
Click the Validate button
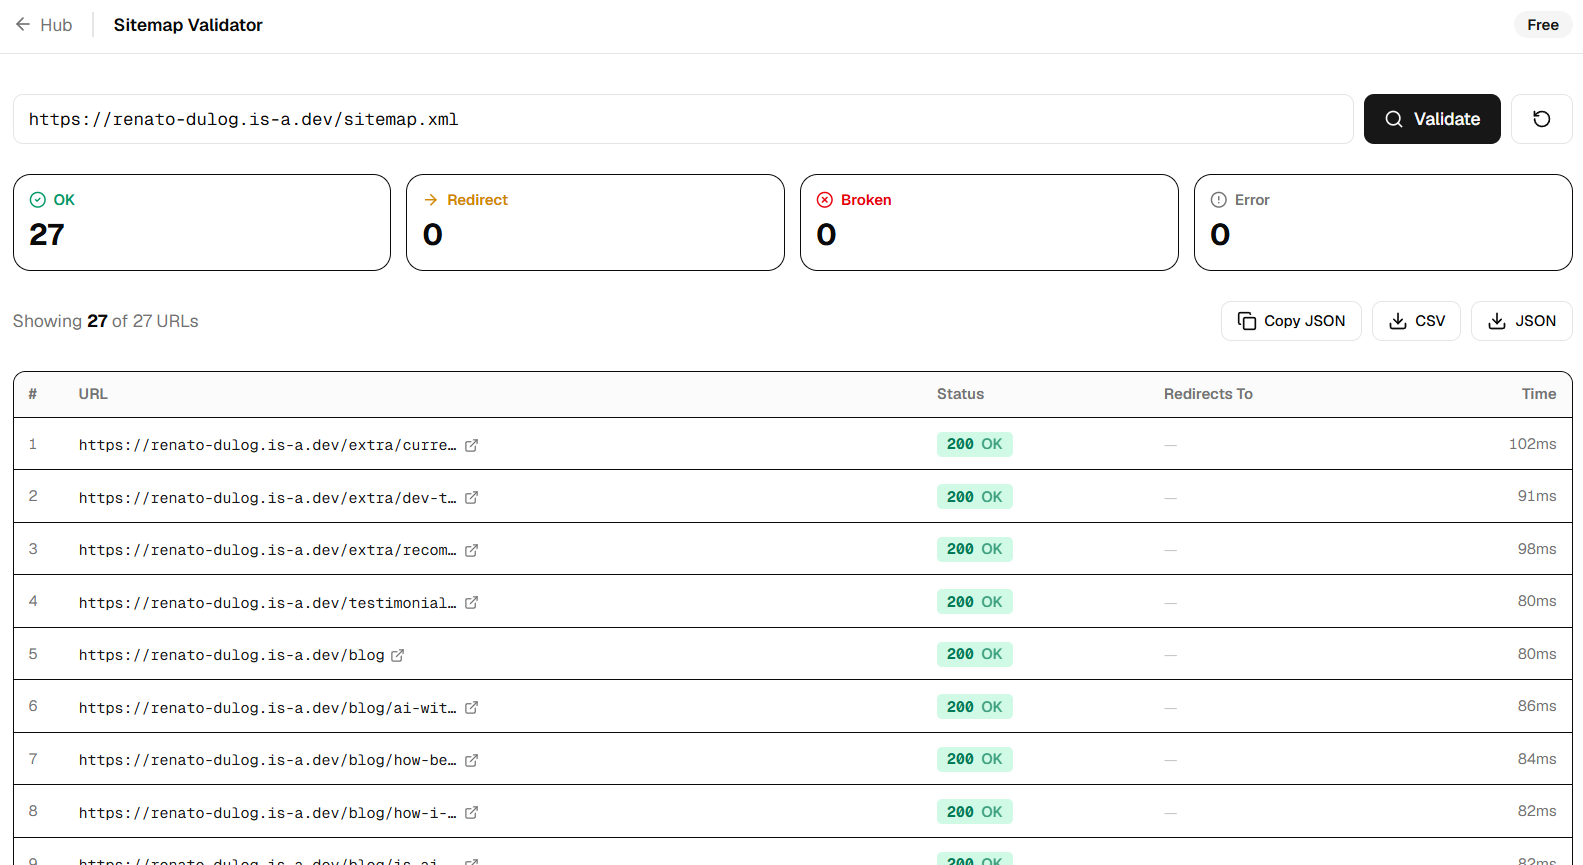(x=1432, y=119)
